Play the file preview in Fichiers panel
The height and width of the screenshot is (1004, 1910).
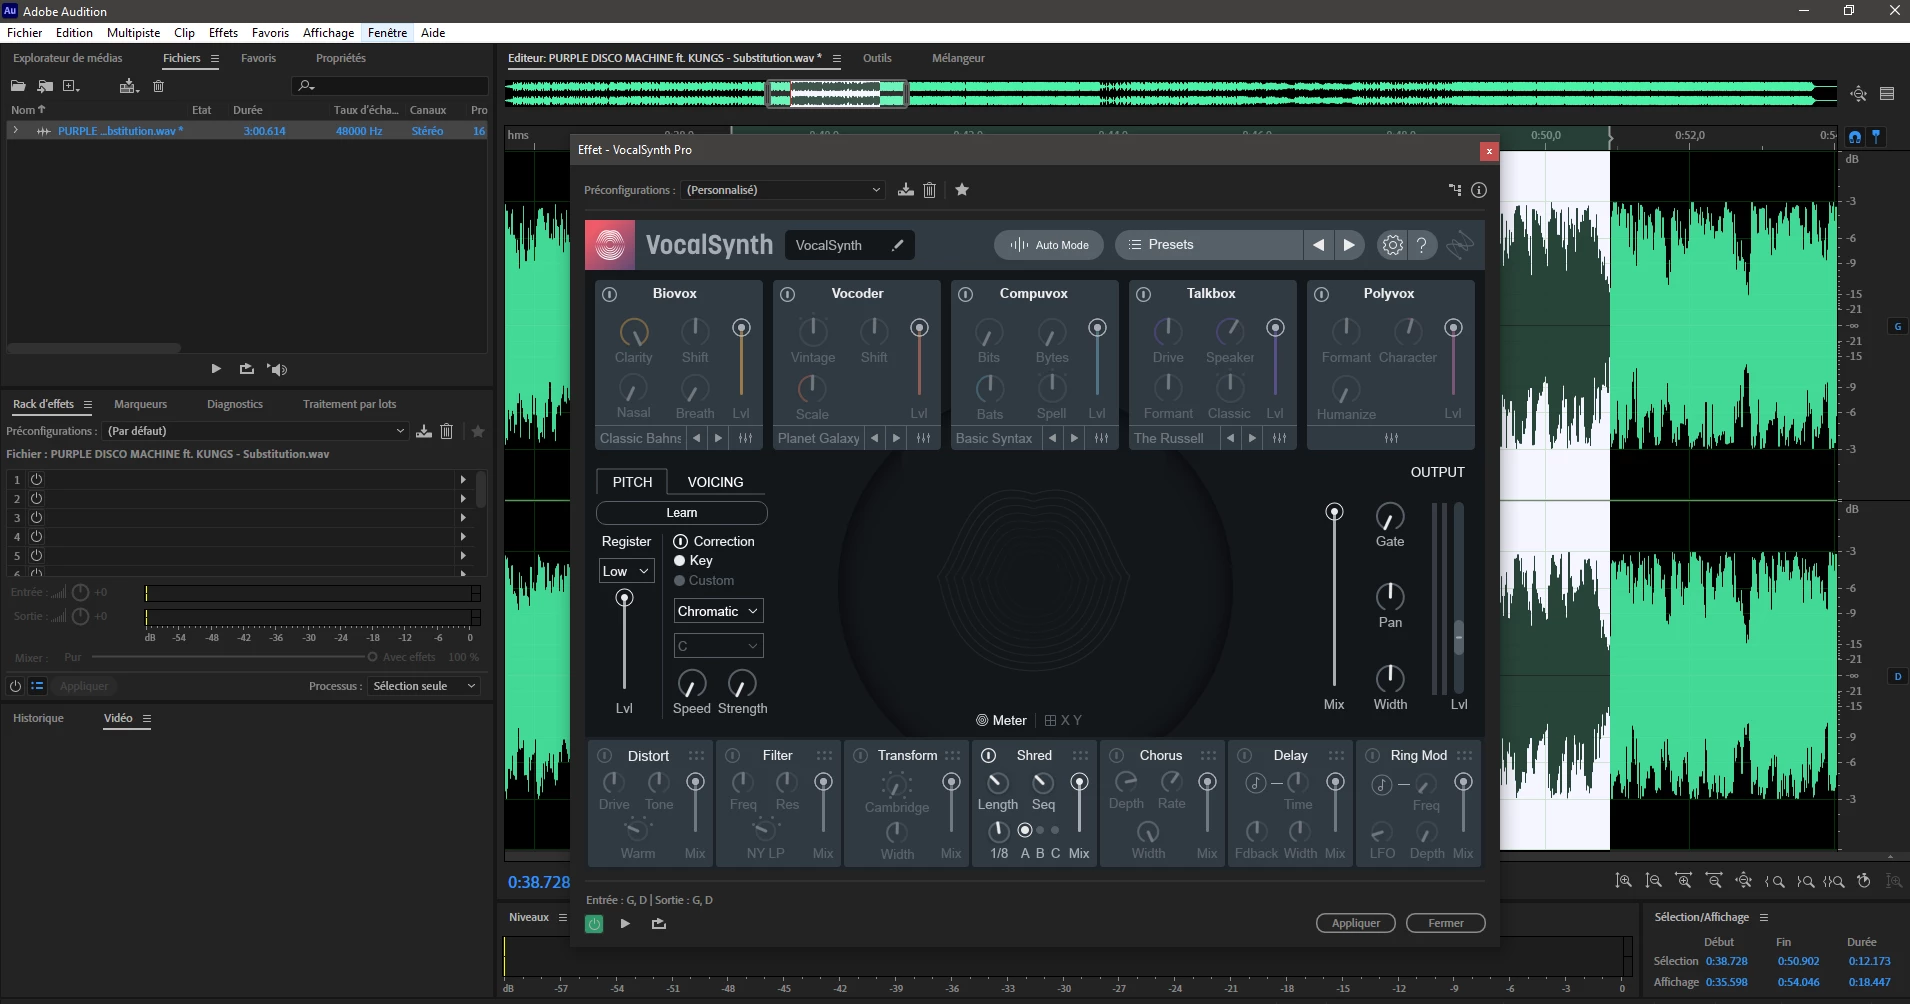click(x=216, y=369)
